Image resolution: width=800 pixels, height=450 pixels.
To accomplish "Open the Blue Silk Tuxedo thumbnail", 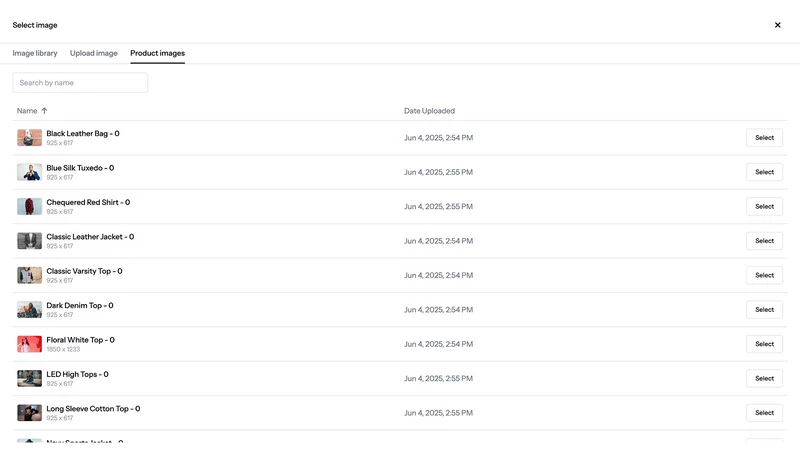I will pyautogui.click(x=30, y=172).
